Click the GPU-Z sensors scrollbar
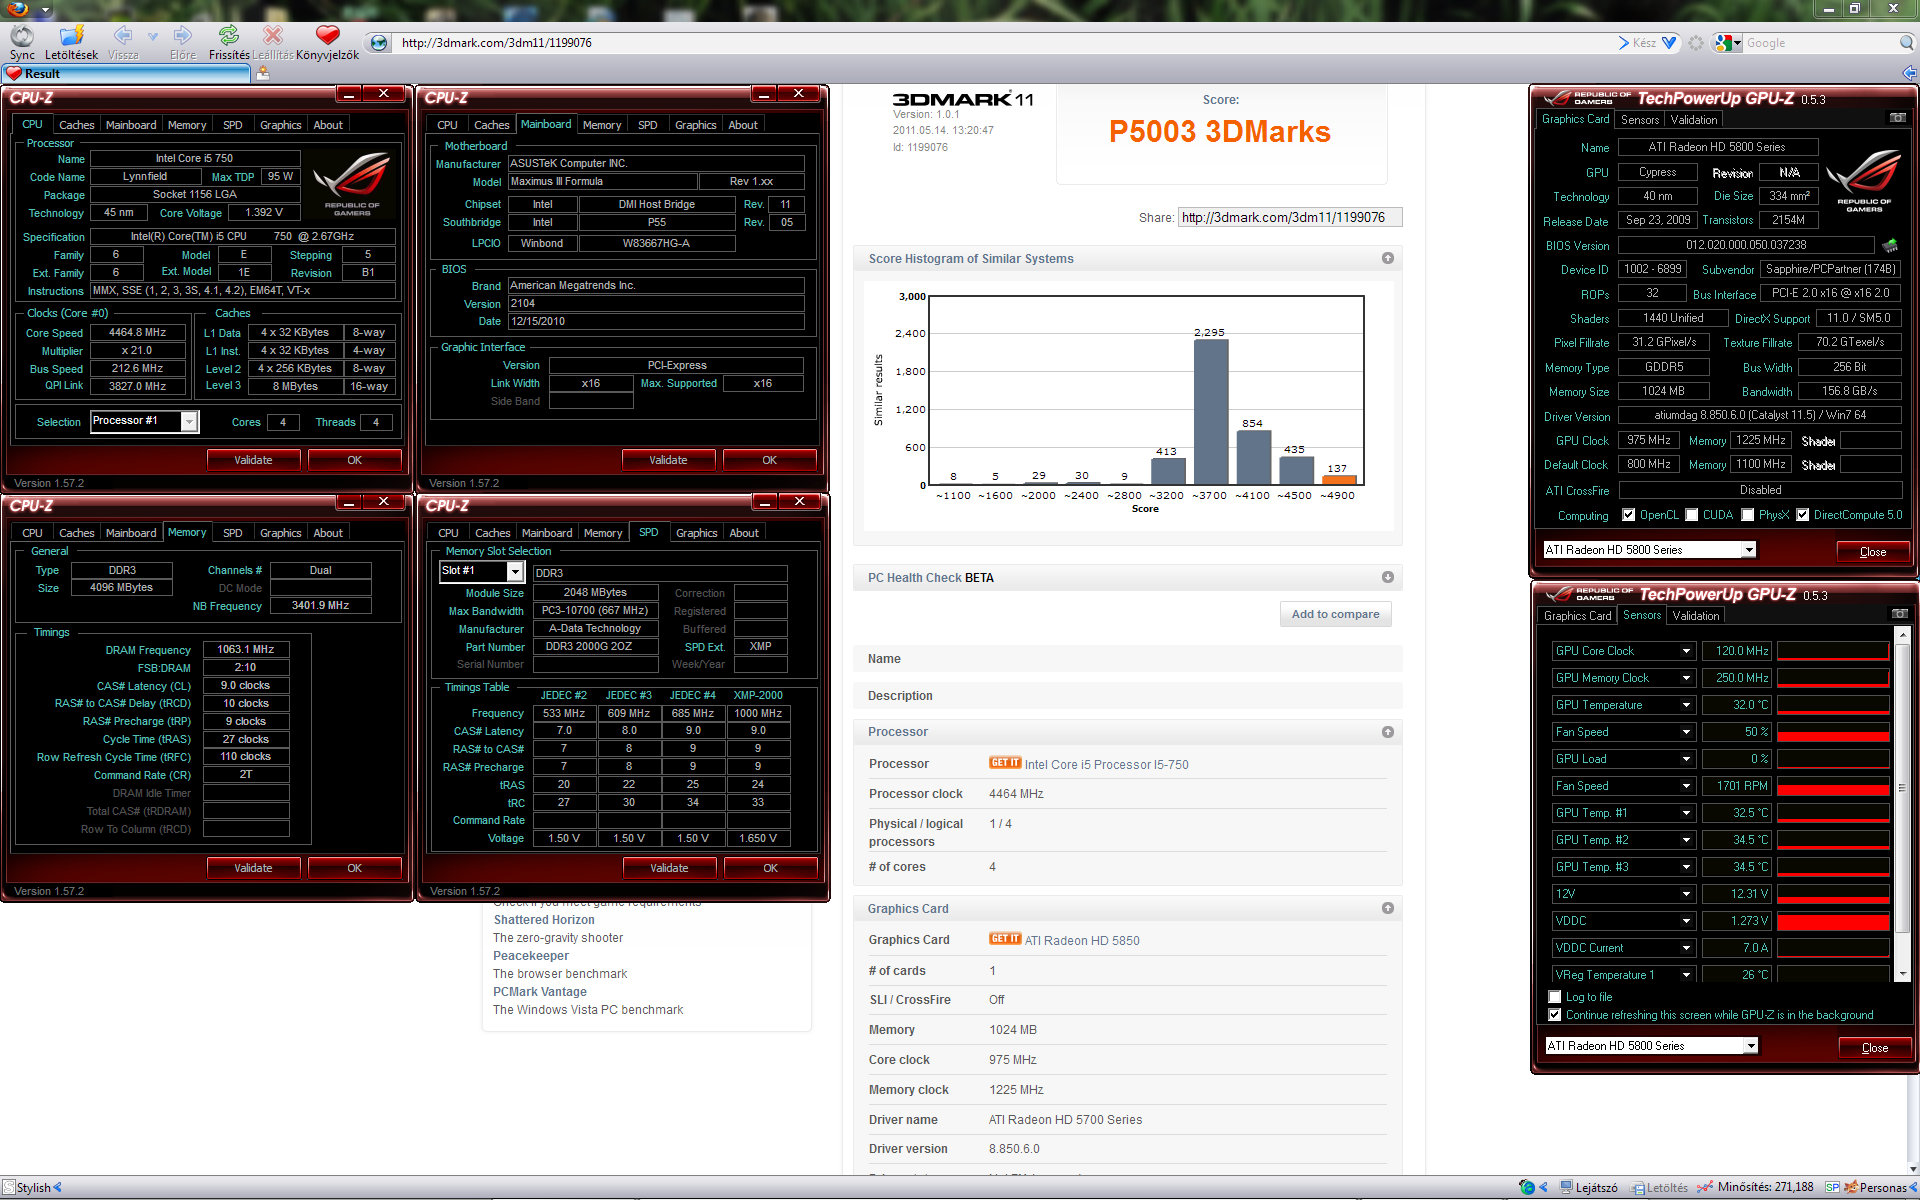Image resolution: width=1920 pixels, height=1200 pixels. coord(1902,804)
